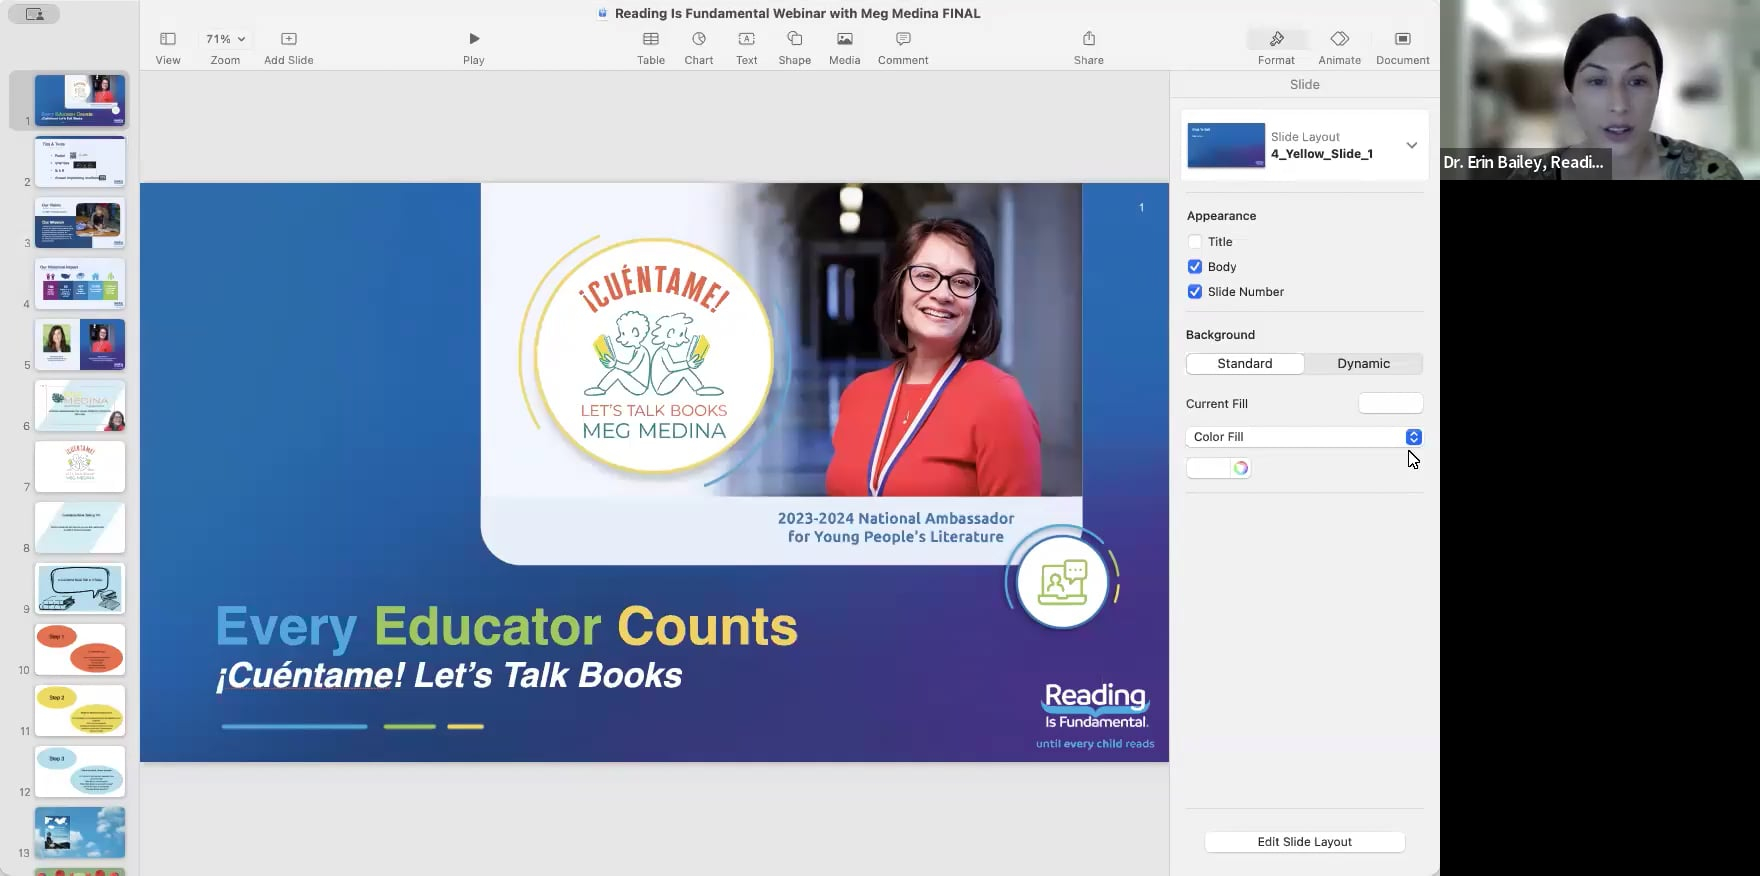Click the ¡Cuéntame! circular logo
Viewport: 1760px width, 876px height.
(x=654, y=356)
